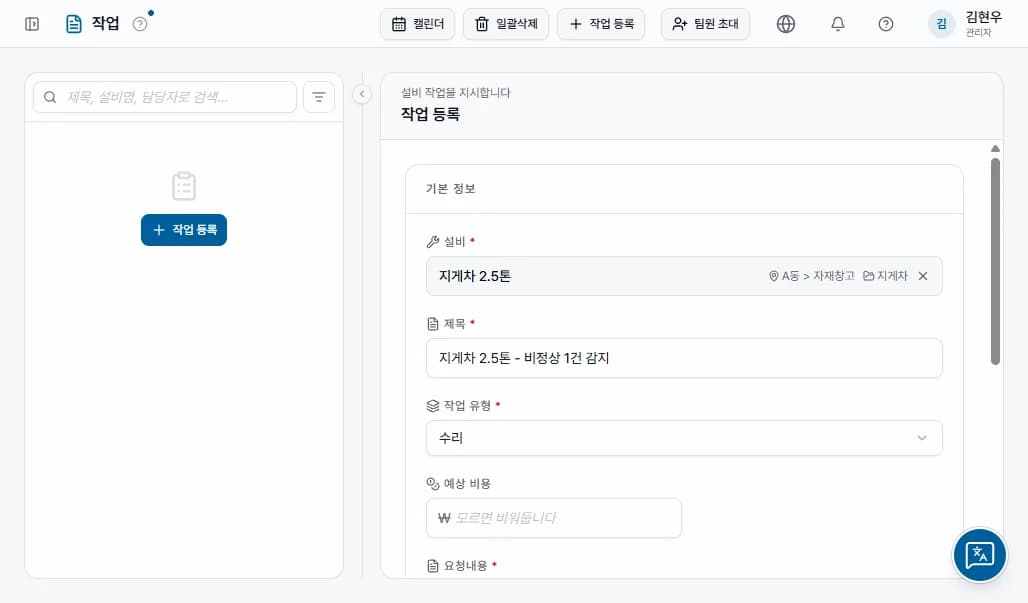Screen dimensions: 1028x603
Task: Click the 요청내용 field label
Action: (x=465, y=565)
